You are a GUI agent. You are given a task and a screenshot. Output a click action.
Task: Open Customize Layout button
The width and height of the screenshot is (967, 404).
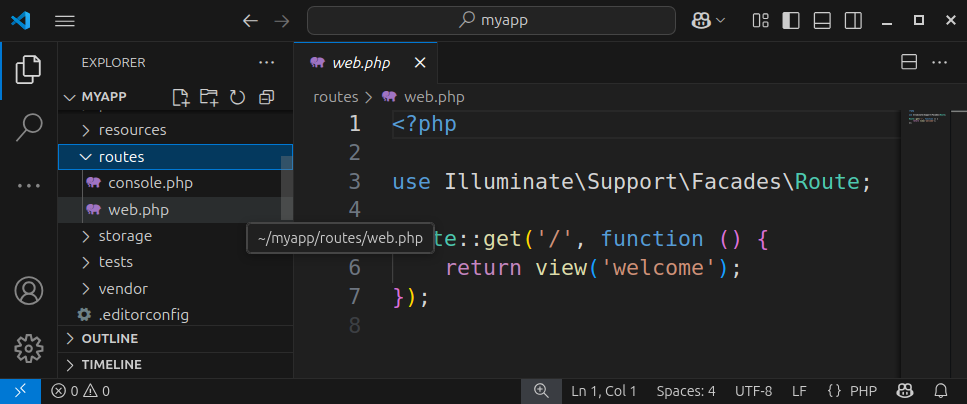[x=760, y=21]
